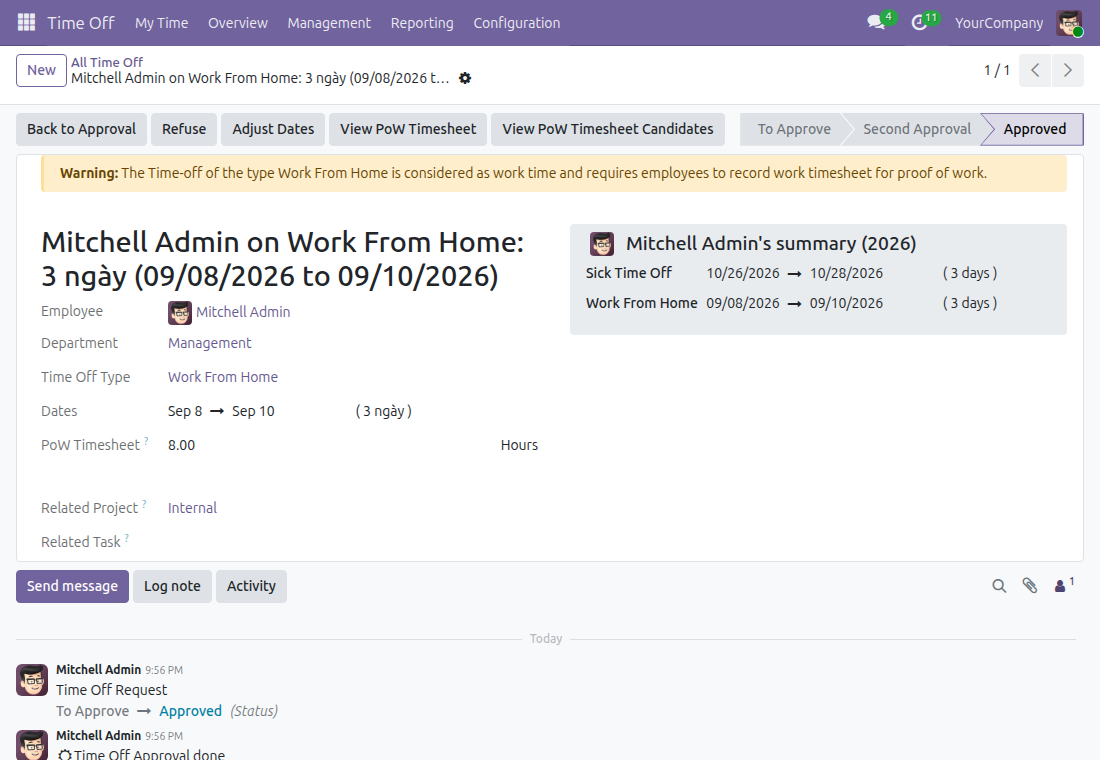
Task: Select the Second Approval status stage
Action: [x=916, y=129]
